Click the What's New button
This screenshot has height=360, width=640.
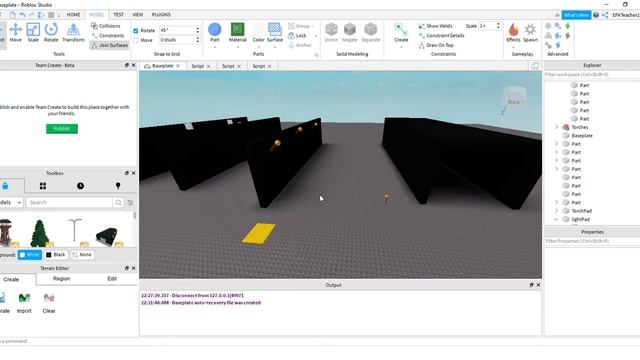576,15
